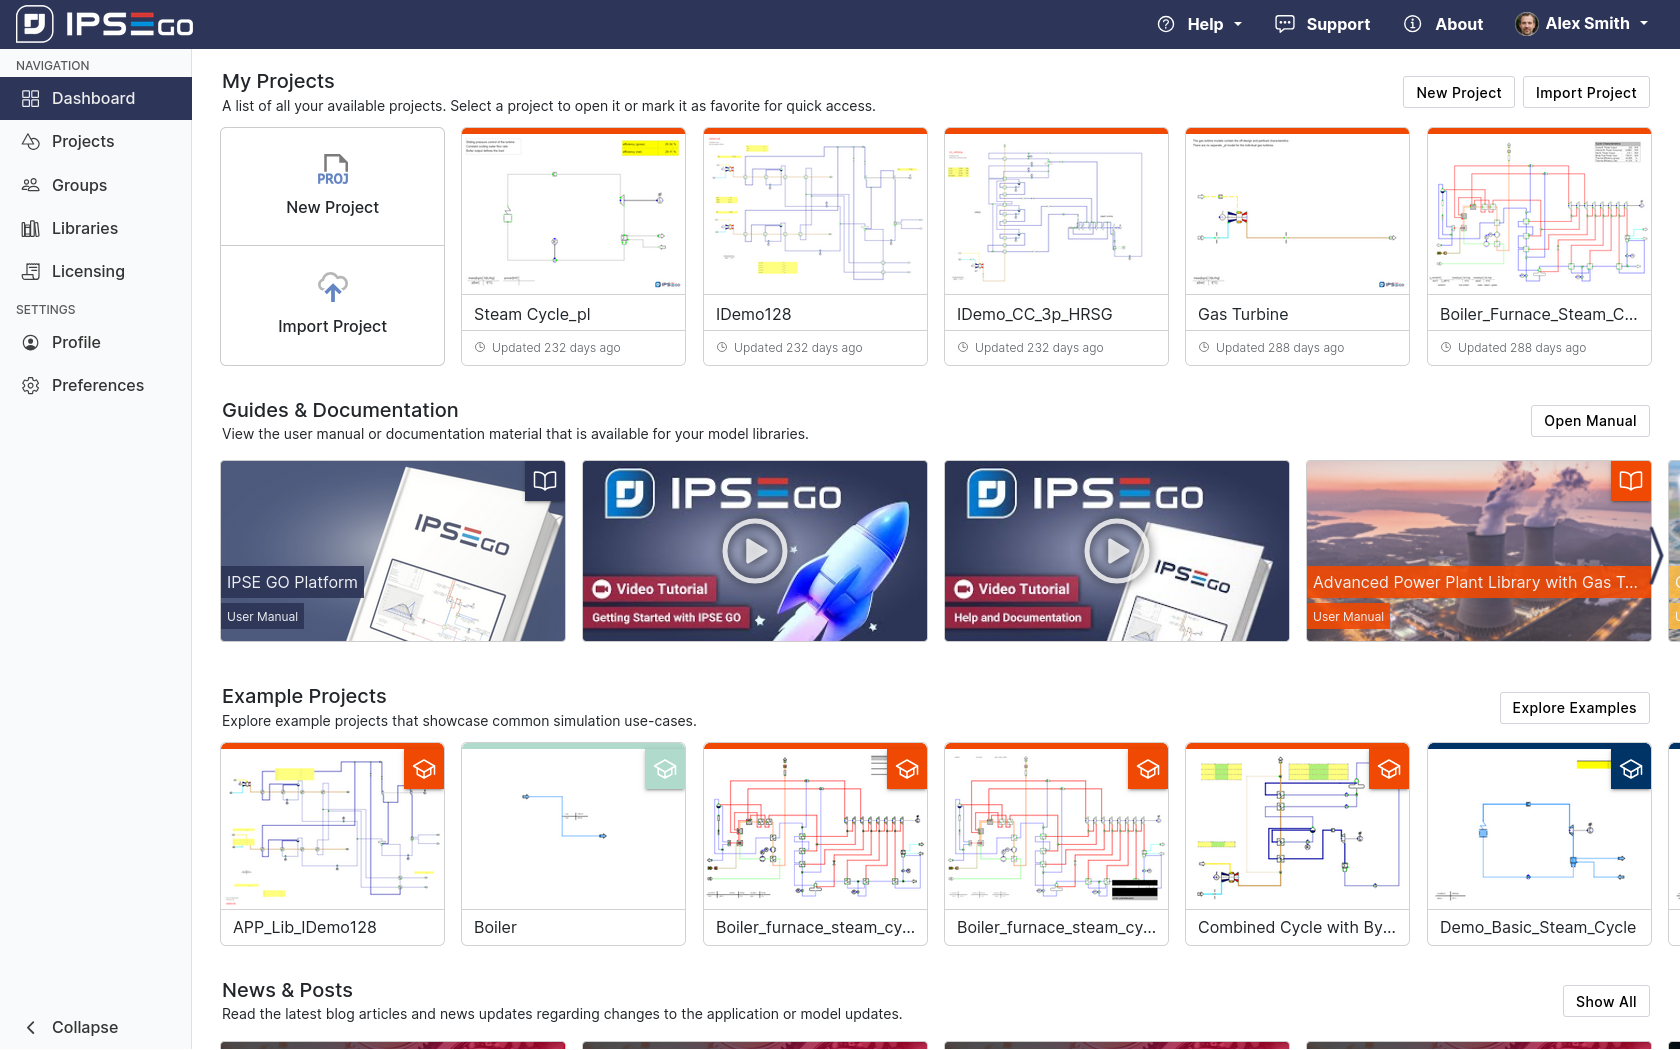Play the Help and Documentation video
1680x1050 pixels.
(1116, 551)
